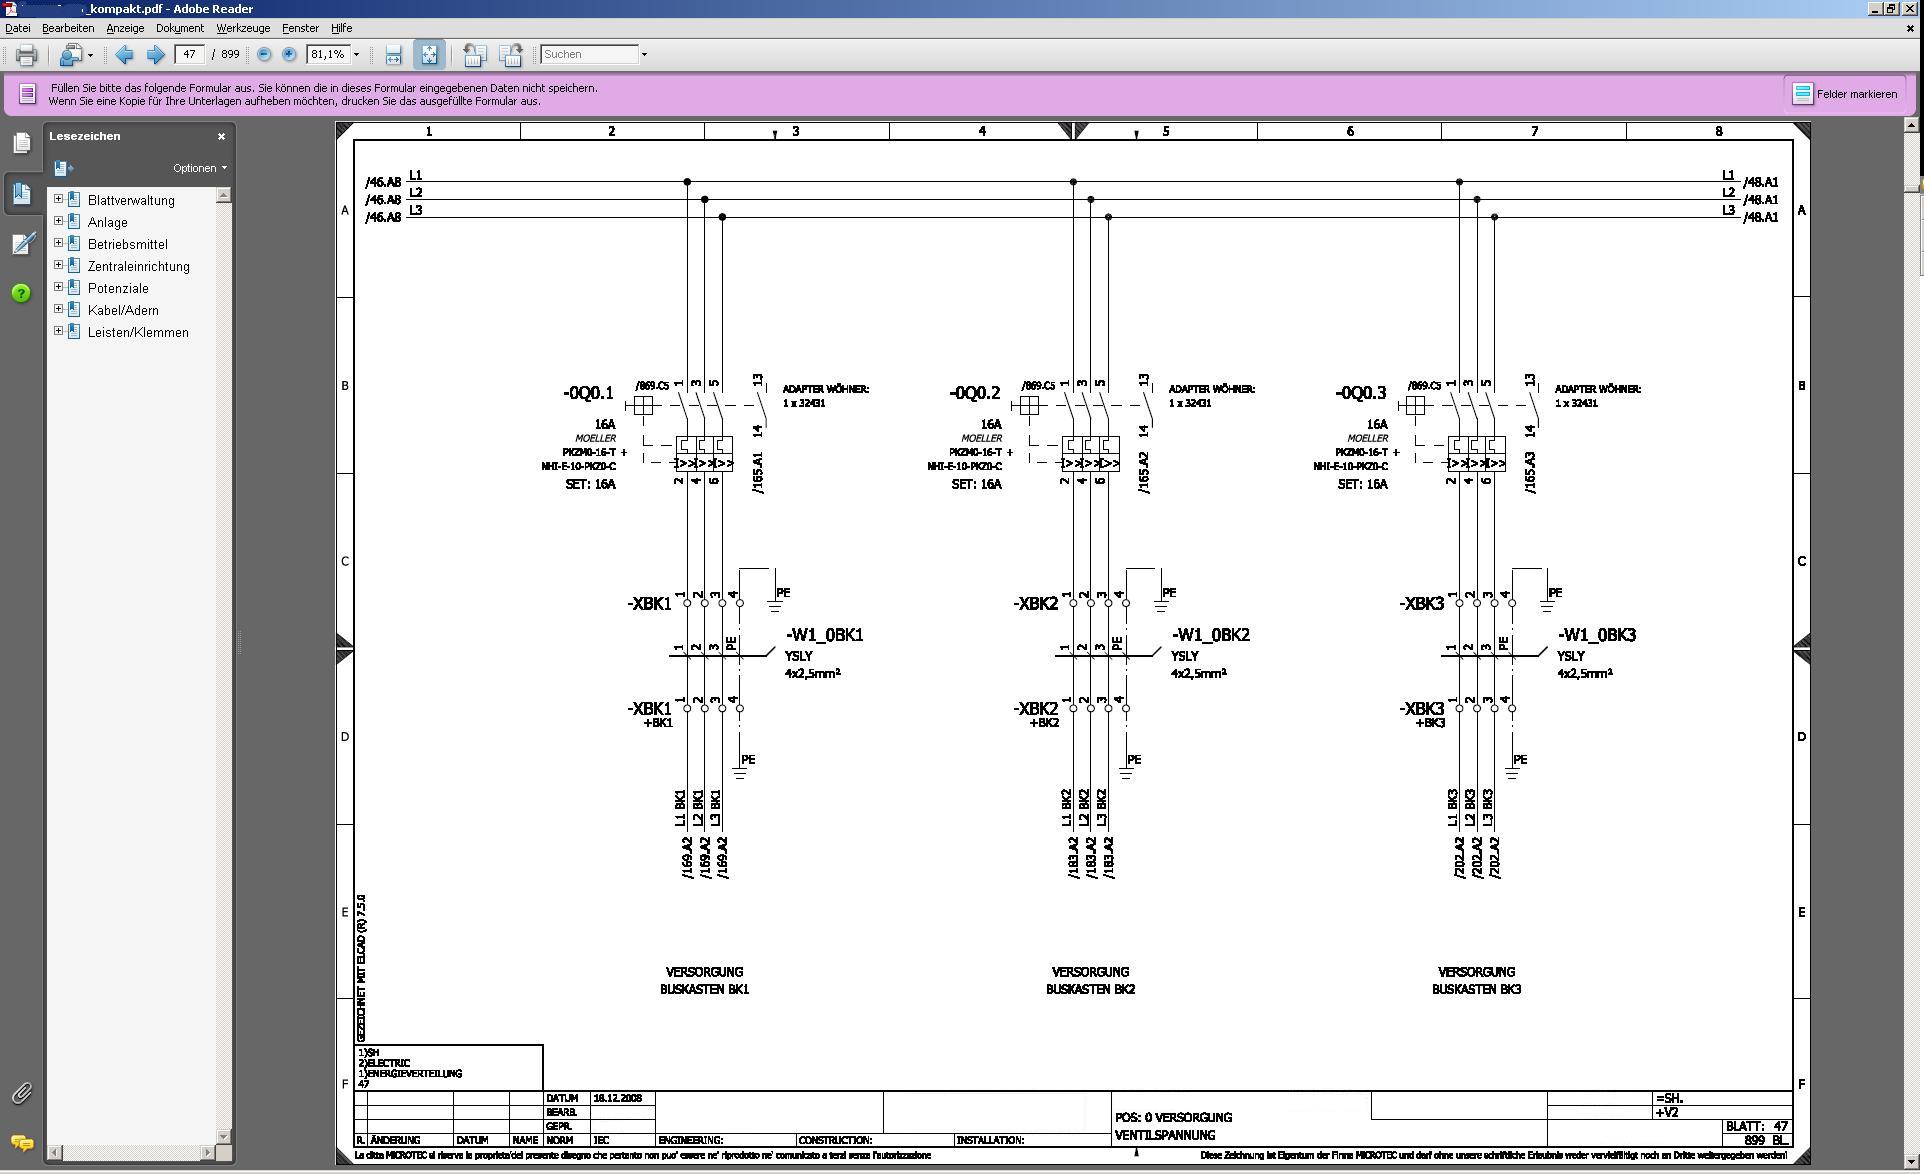Expand the Blattverwaltung bookmark

click(x=58, y=199)
